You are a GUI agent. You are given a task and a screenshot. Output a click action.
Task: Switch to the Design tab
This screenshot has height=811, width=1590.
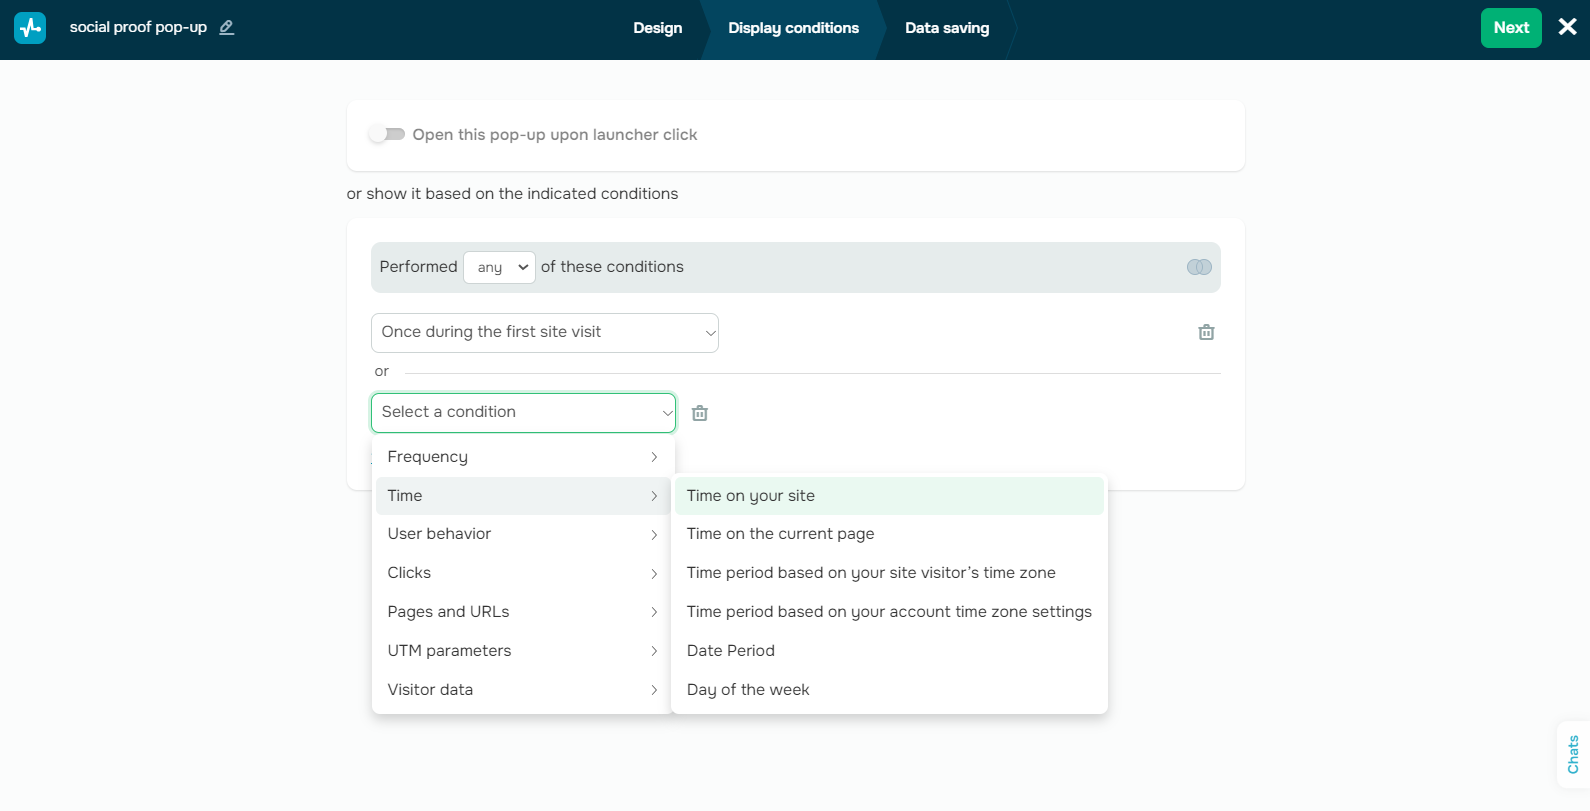[x=657, y=28]
